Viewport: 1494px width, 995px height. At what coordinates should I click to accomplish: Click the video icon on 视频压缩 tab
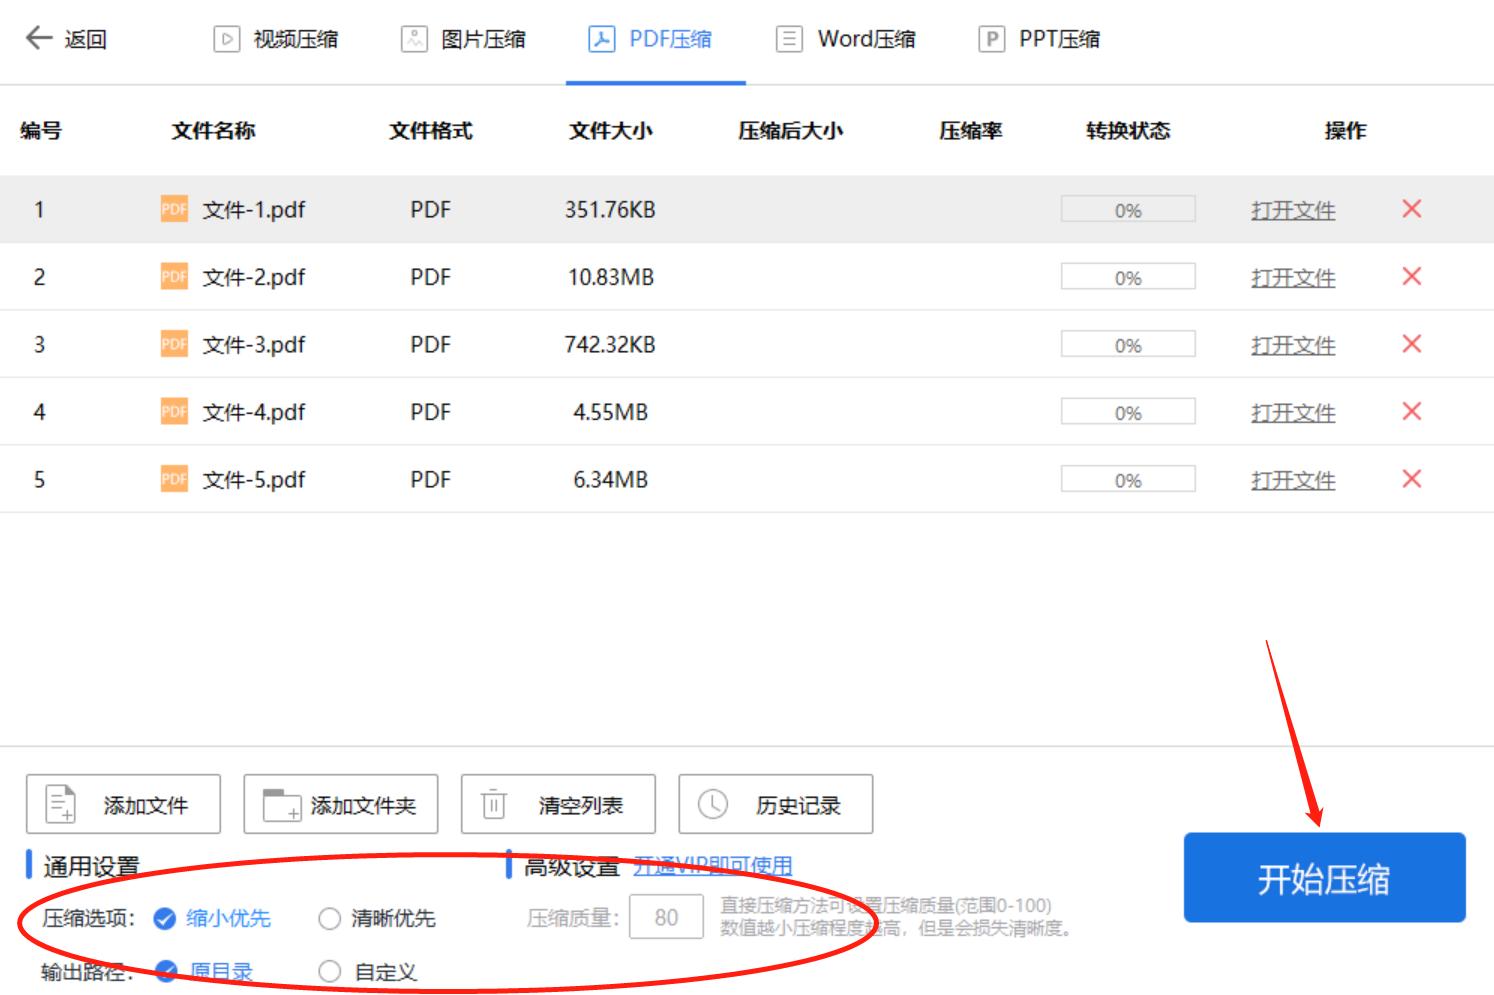(x=227, y=38)
